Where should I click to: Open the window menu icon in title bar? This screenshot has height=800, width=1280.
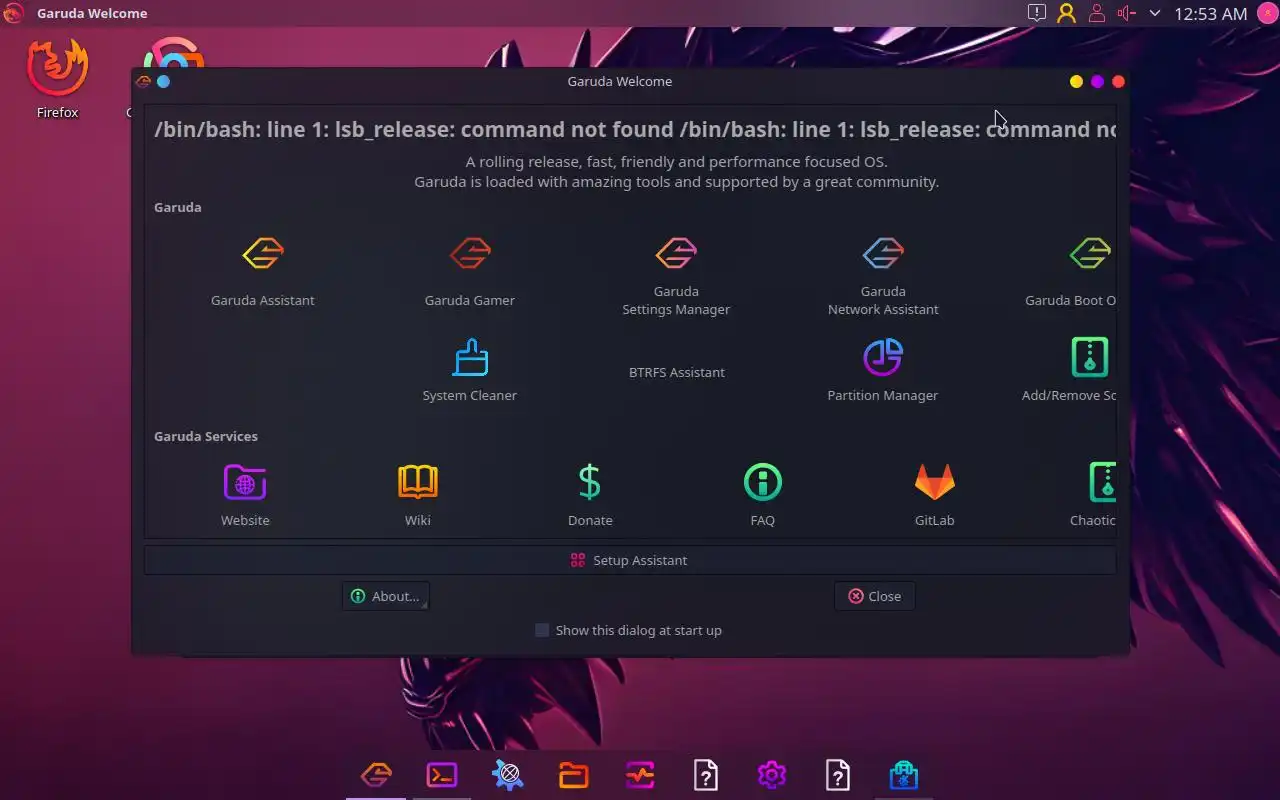coord(143,81)
